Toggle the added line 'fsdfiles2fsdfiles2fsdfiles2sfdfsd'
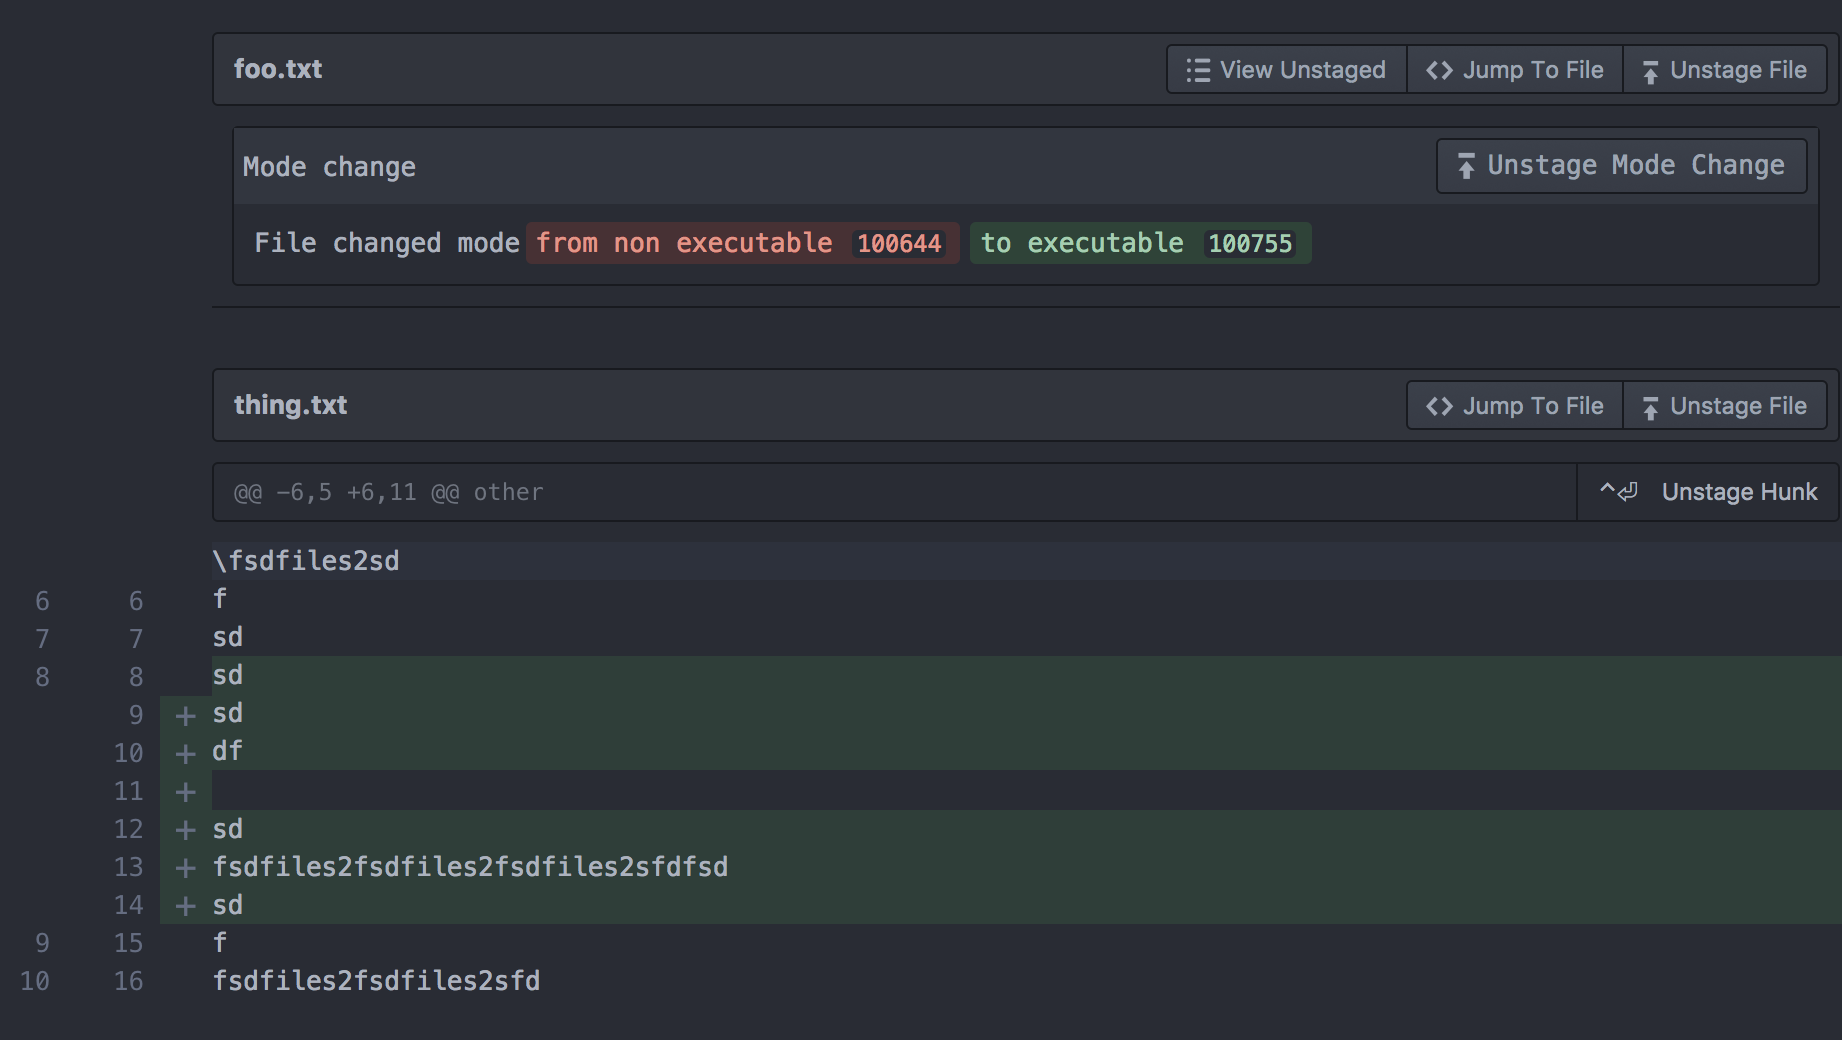Screen dimensions: 1842x1040 point(185,867)
